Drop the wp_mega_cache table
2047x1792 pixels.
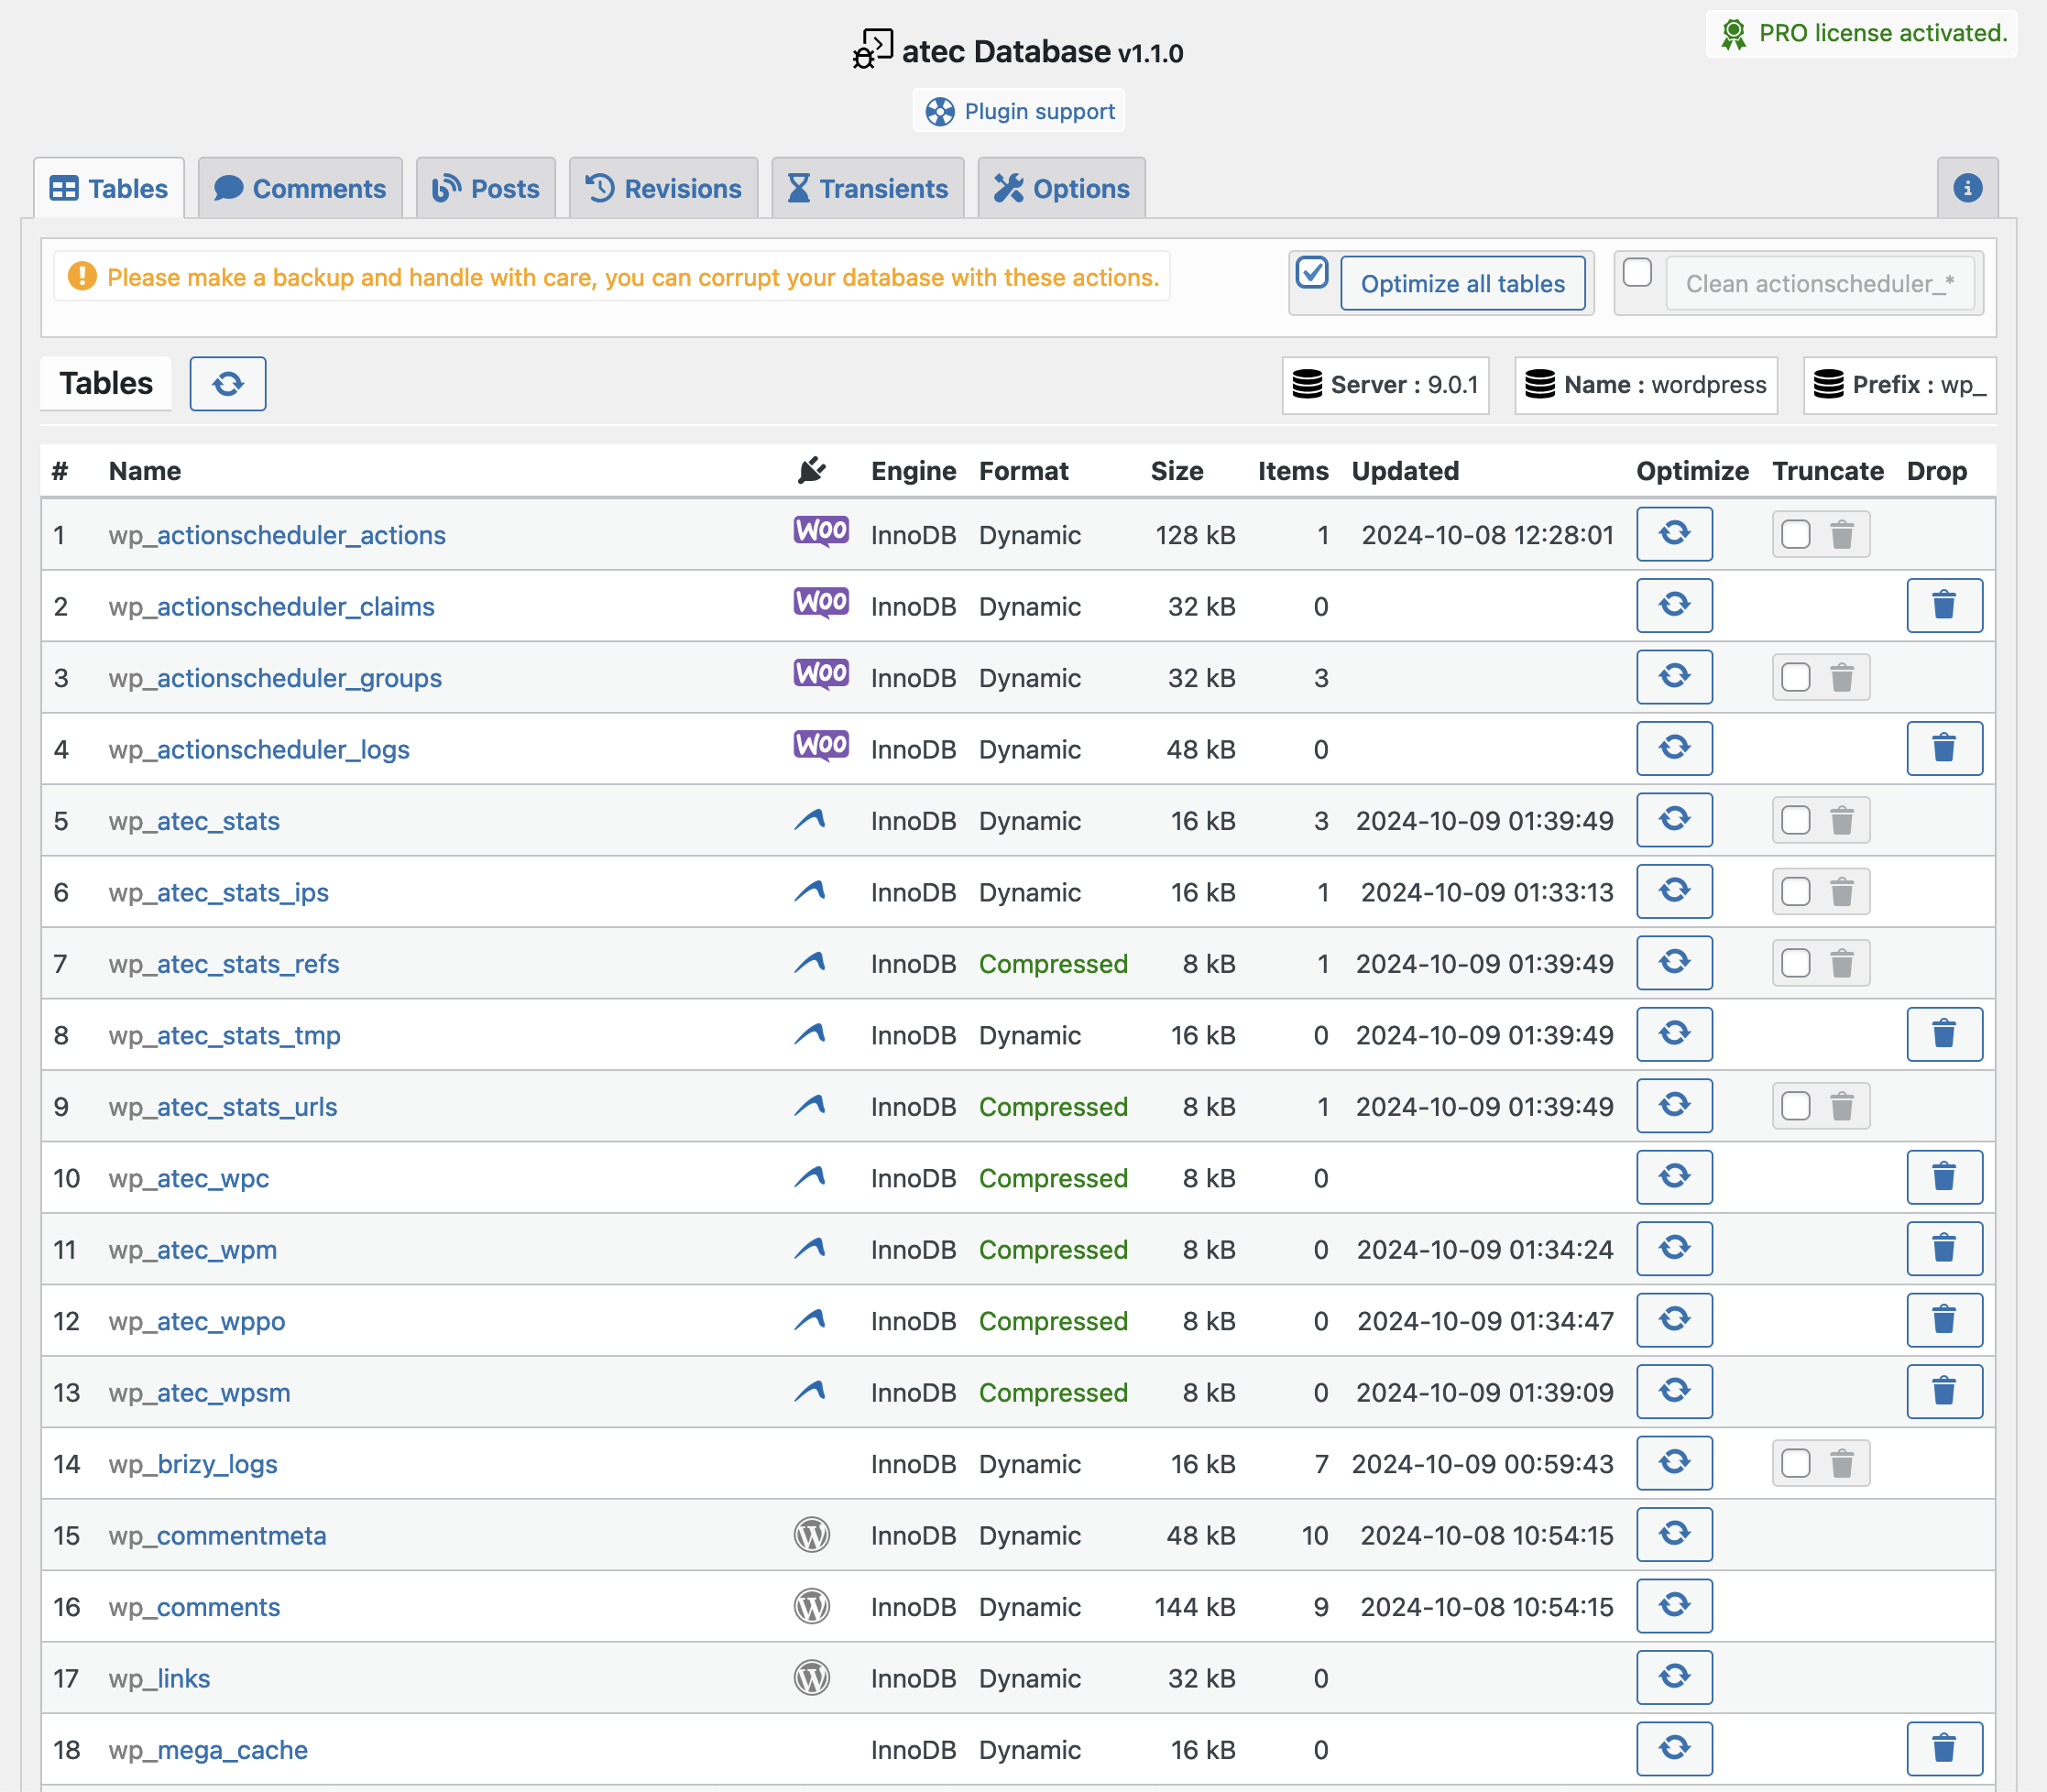coord(1944,1749)
